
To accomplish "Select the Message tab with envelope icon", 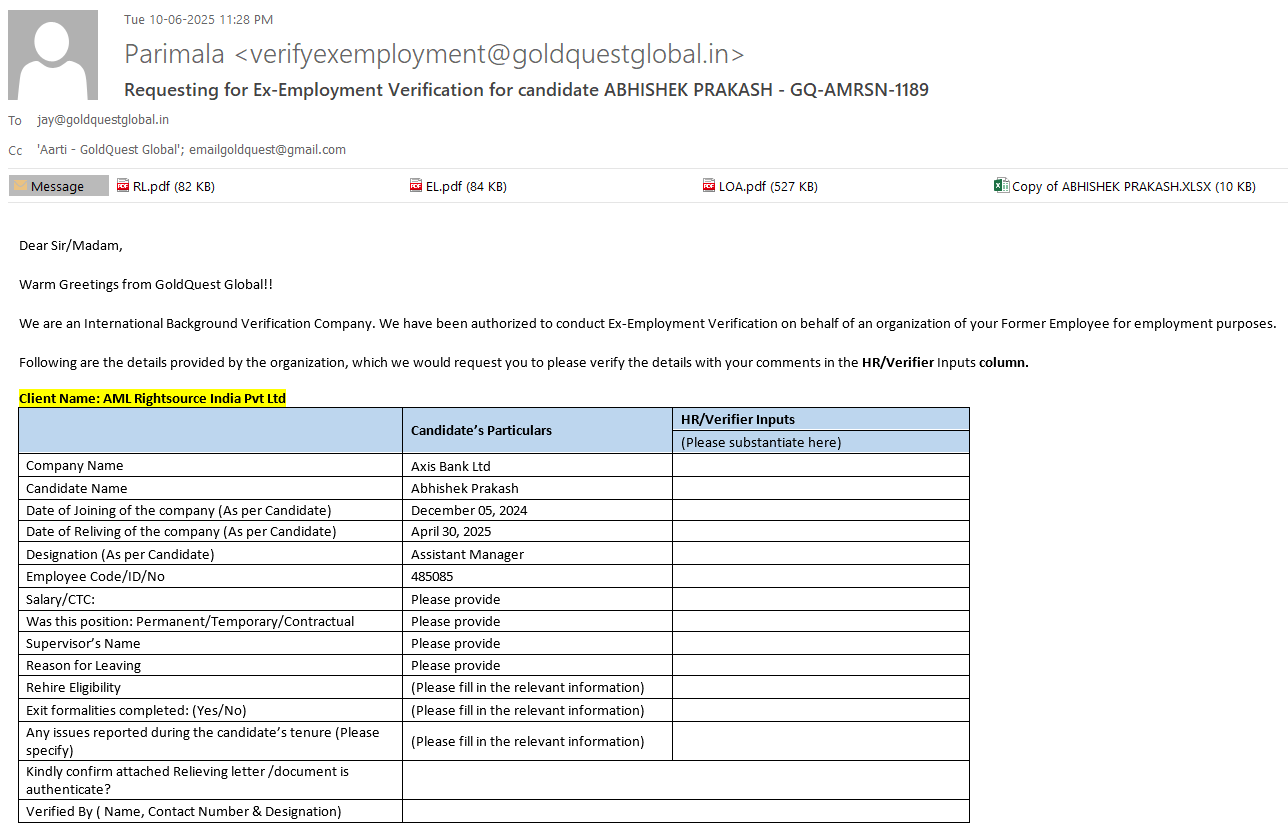I will (x=58, y=186).
